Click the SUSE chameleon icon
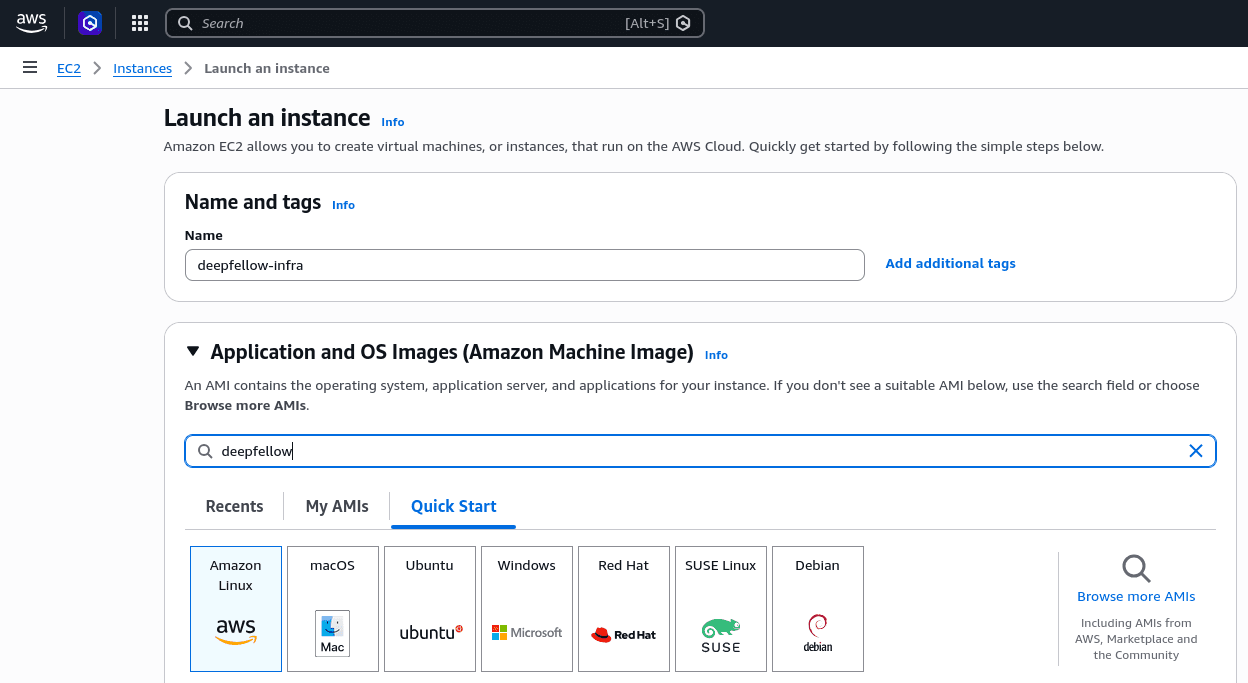This screenshot has width=1248, height=683. click(720, 629)
